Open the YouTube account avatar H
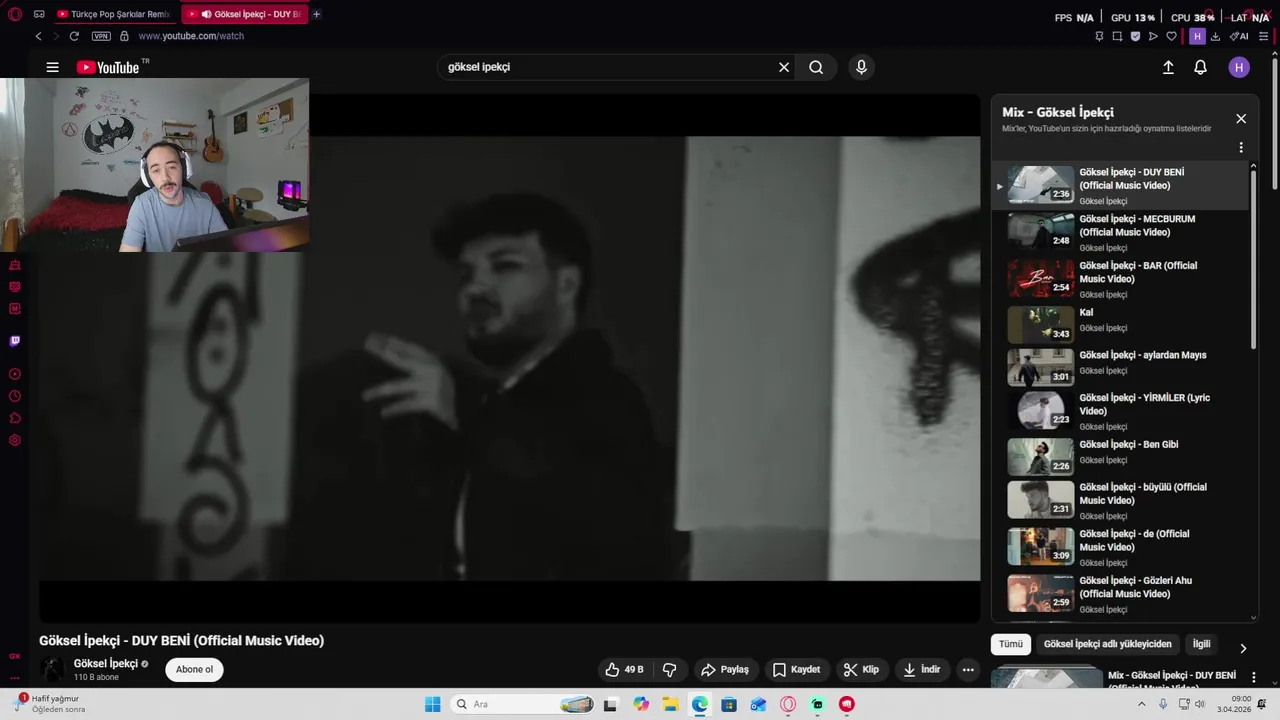 tap(1239, 67)
